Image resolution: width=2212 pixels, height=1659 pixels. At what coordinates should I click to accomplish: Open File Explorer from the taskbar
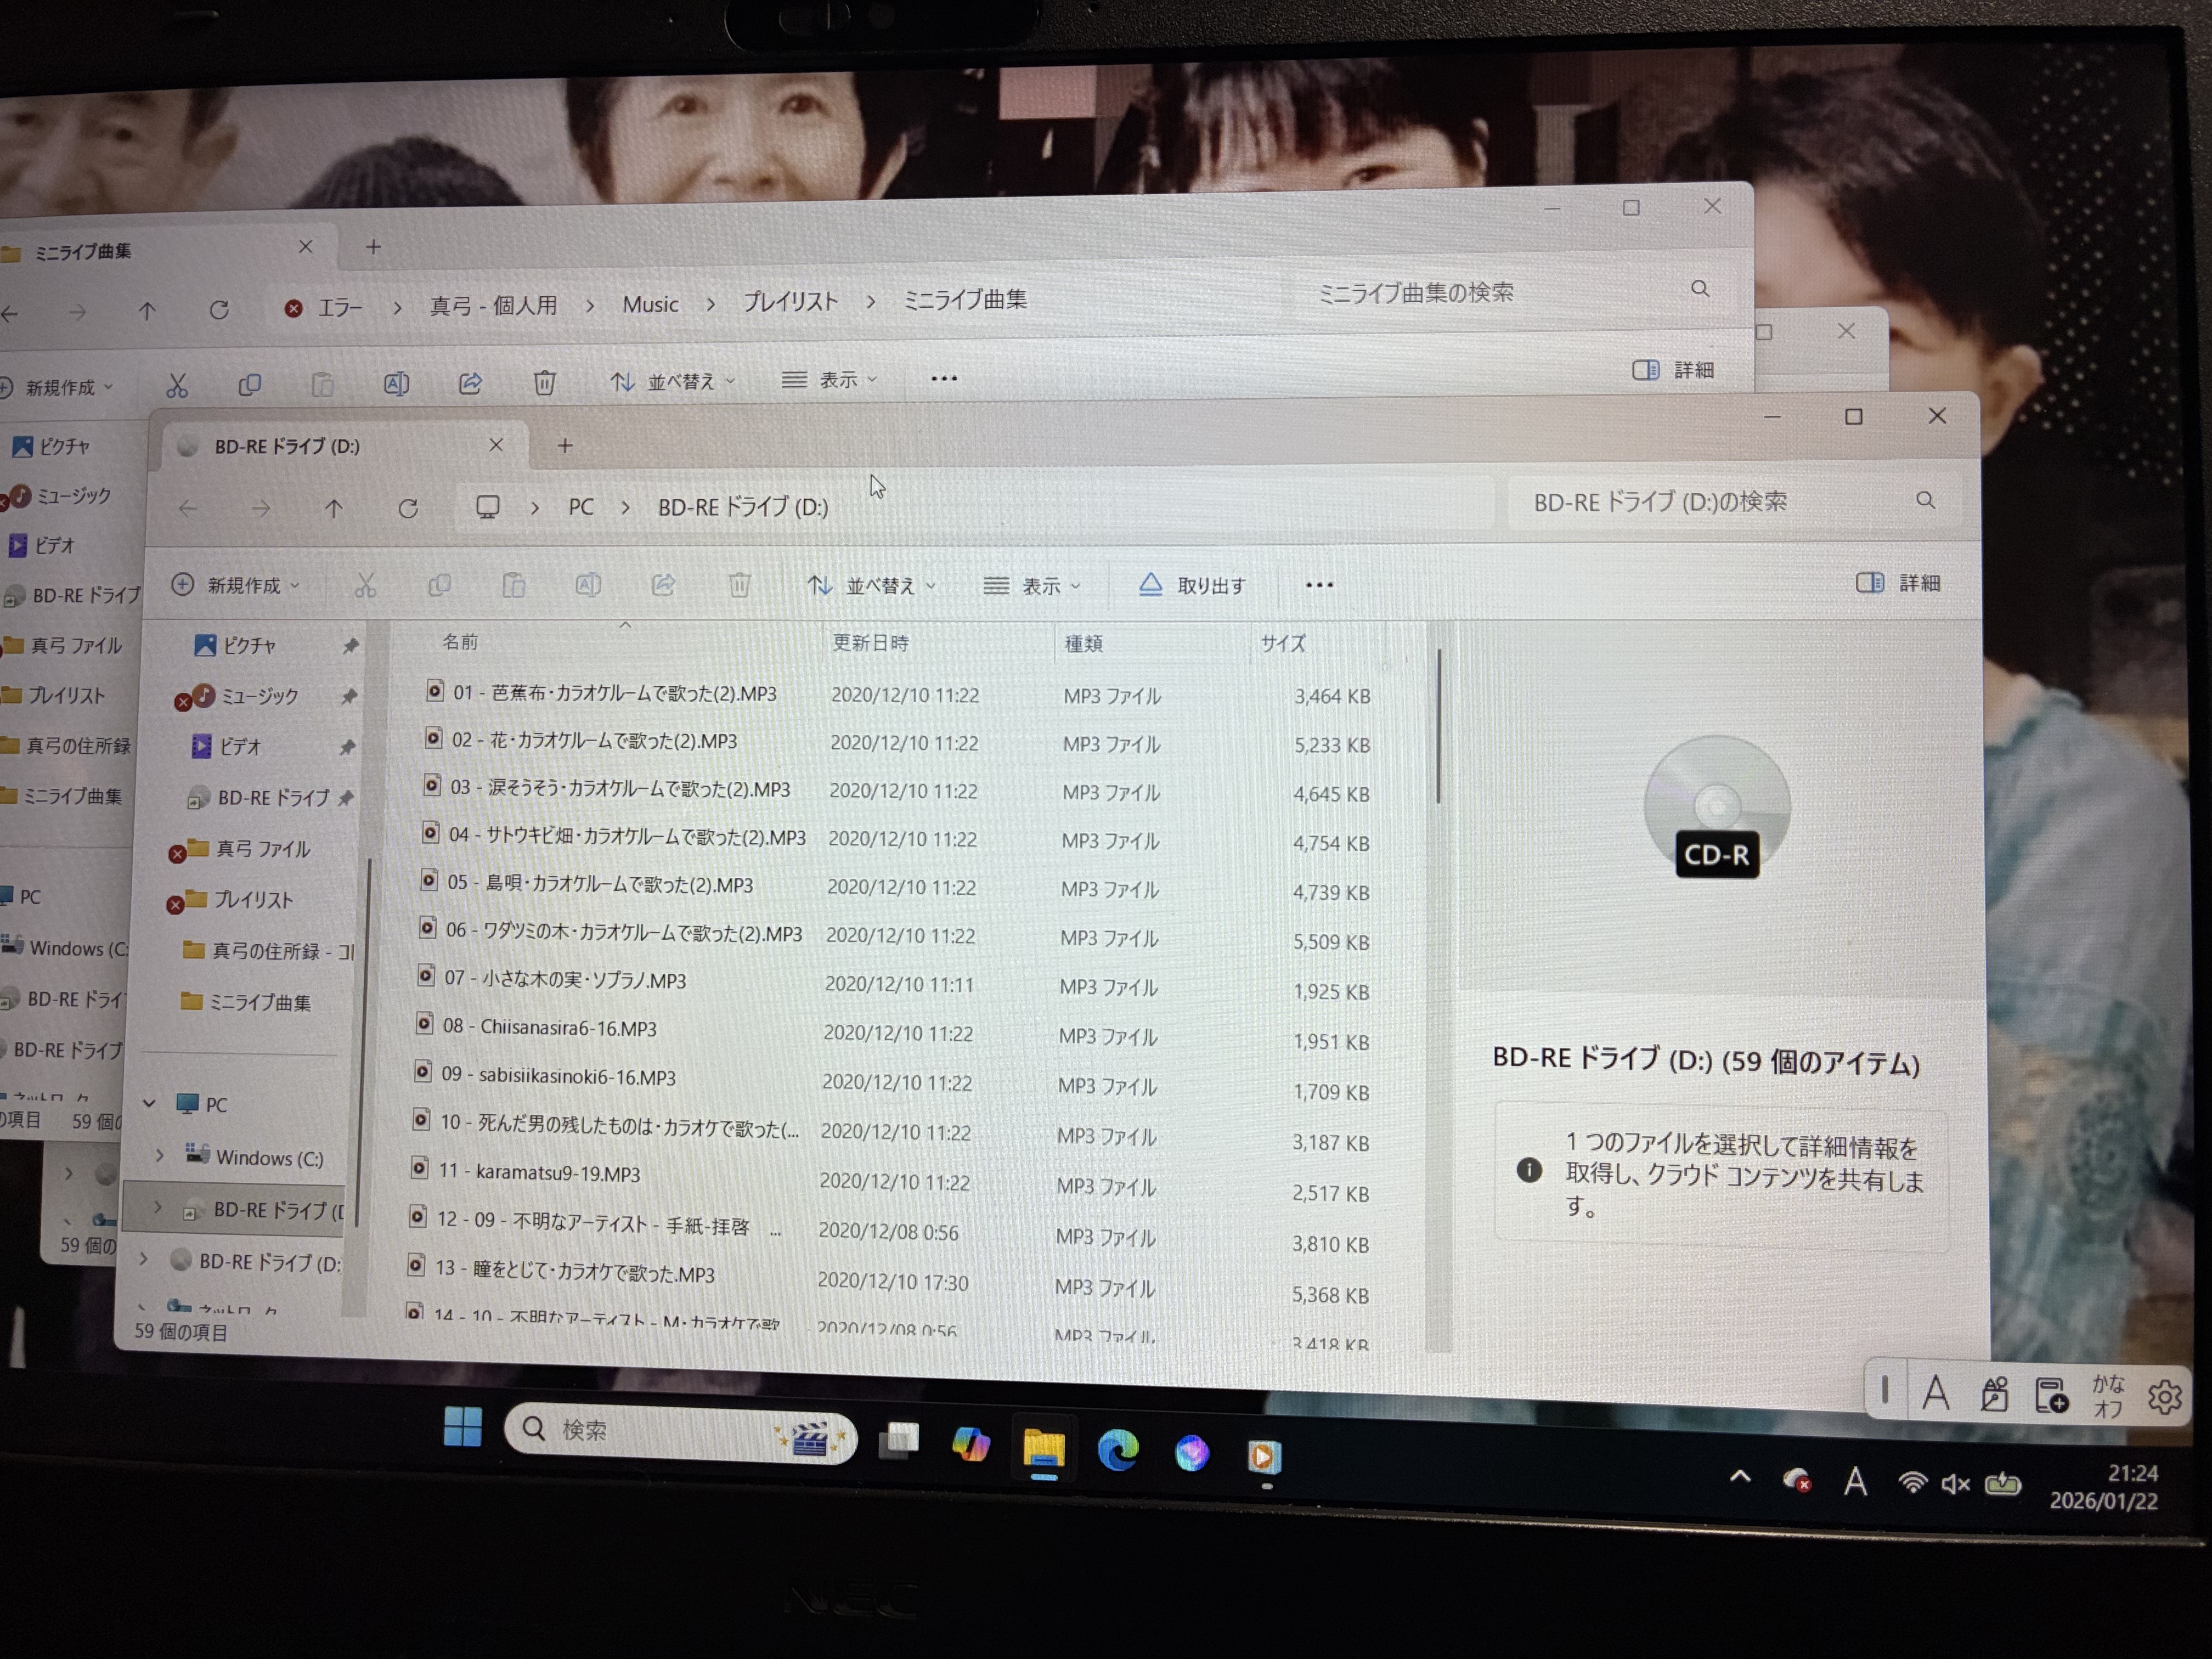tap(1043, 1448)
